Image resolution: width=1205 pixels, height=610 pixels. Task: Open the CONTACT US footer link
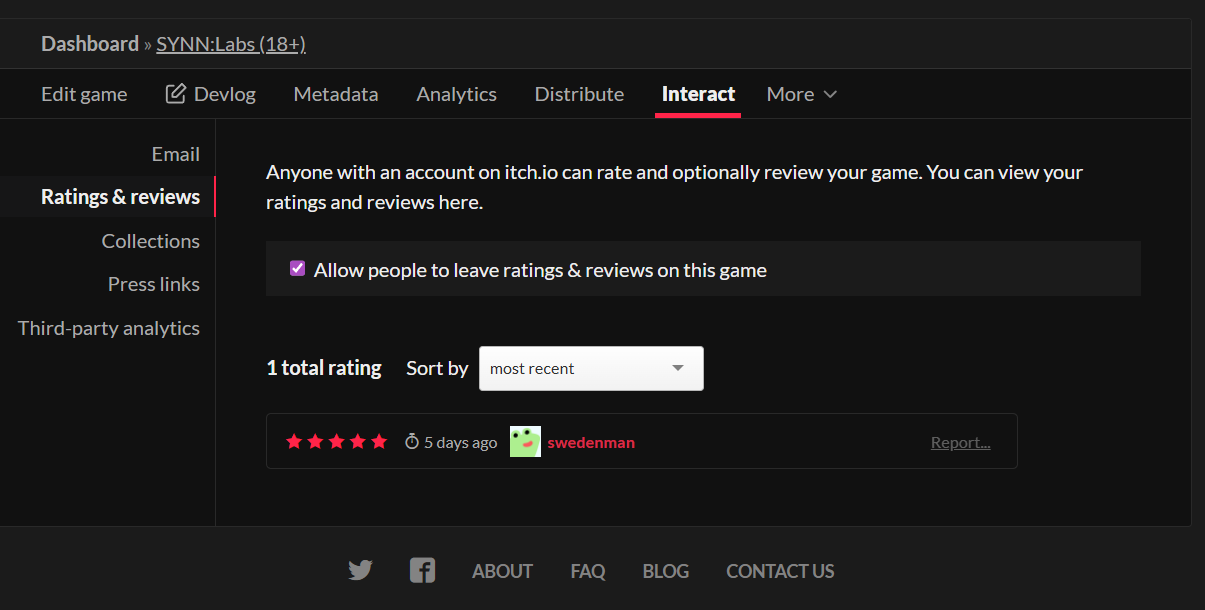tap(780, 571)
